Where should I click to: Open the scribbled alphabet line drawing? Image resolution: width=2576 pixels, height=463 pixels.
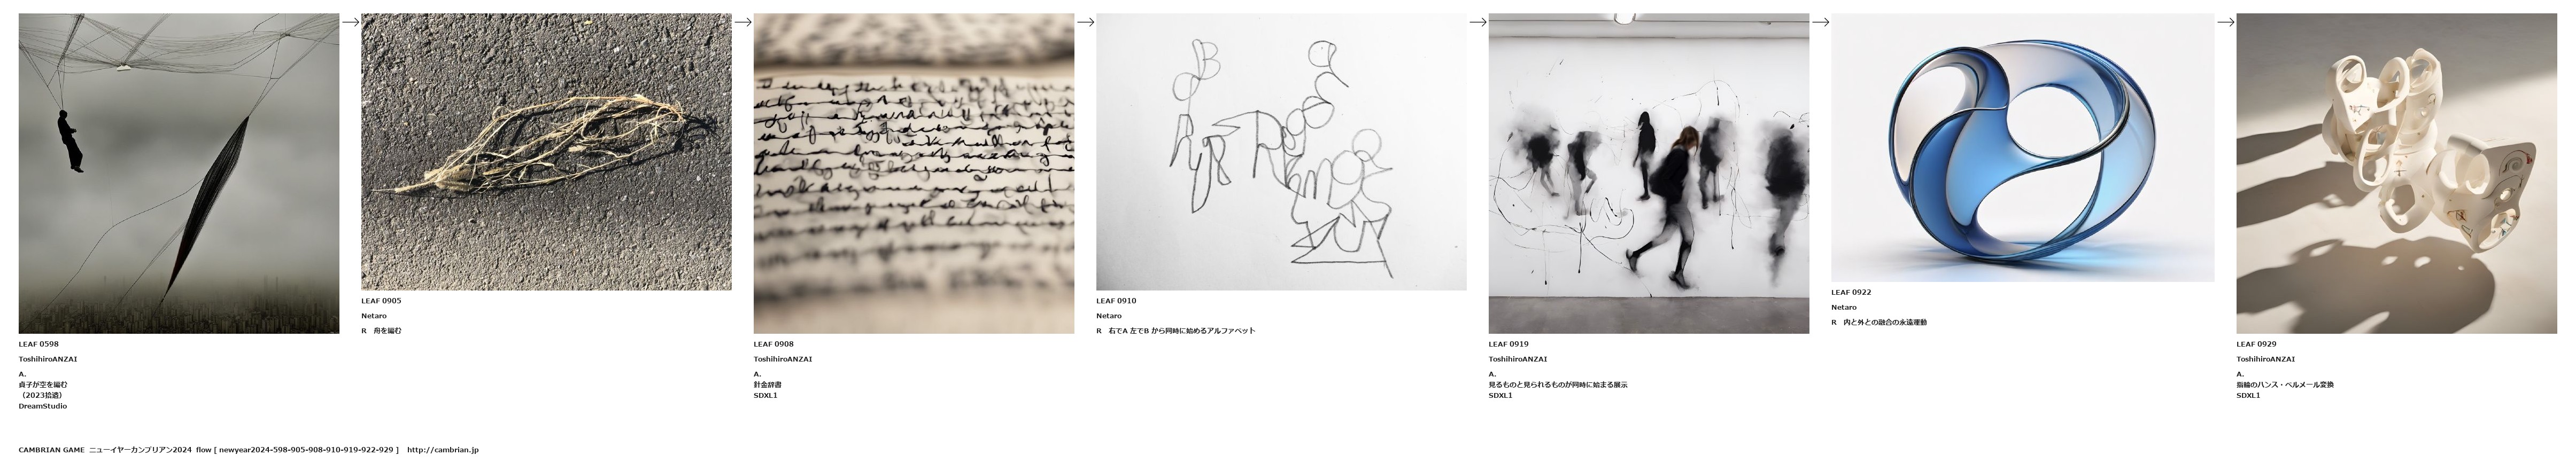coord(1281,152)
